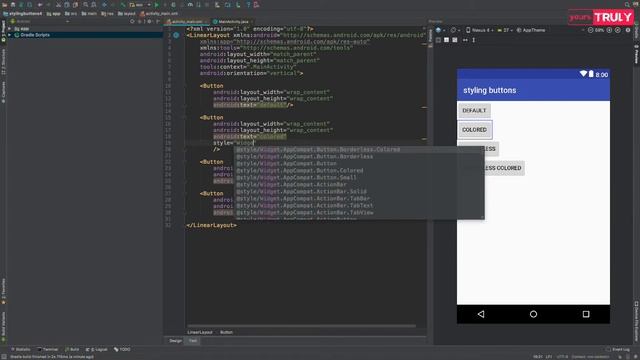The width and height of the screenshot is (640, 360).
Task: Open the Nexus 4 device dropdown
Action: [480, 30]
